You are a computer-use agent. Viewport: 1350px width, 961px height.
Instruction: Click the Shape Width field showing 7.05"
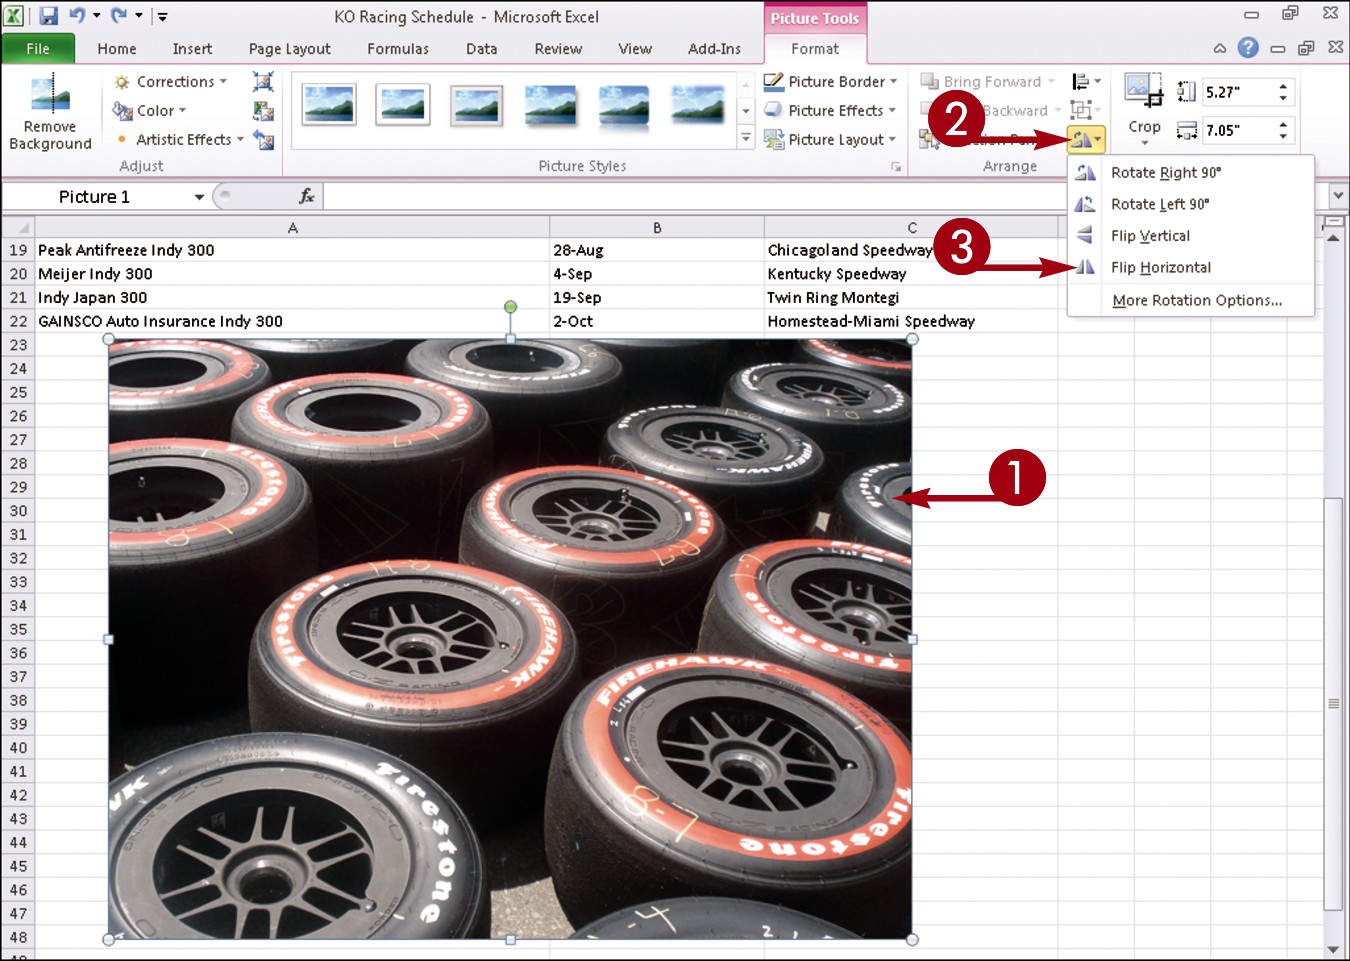(1239, 130)
